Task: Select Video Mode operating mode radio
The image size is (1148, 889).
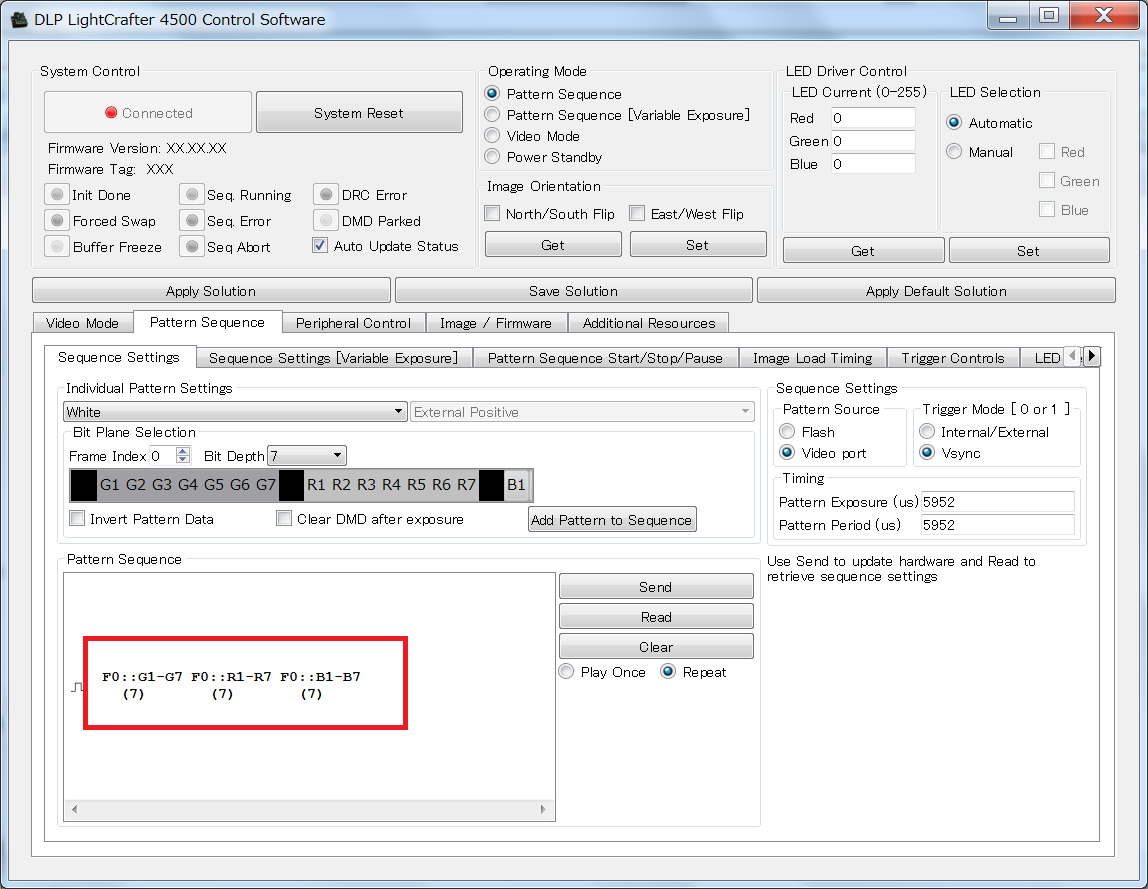Action: pyautogui.click(x=492, y=135)
